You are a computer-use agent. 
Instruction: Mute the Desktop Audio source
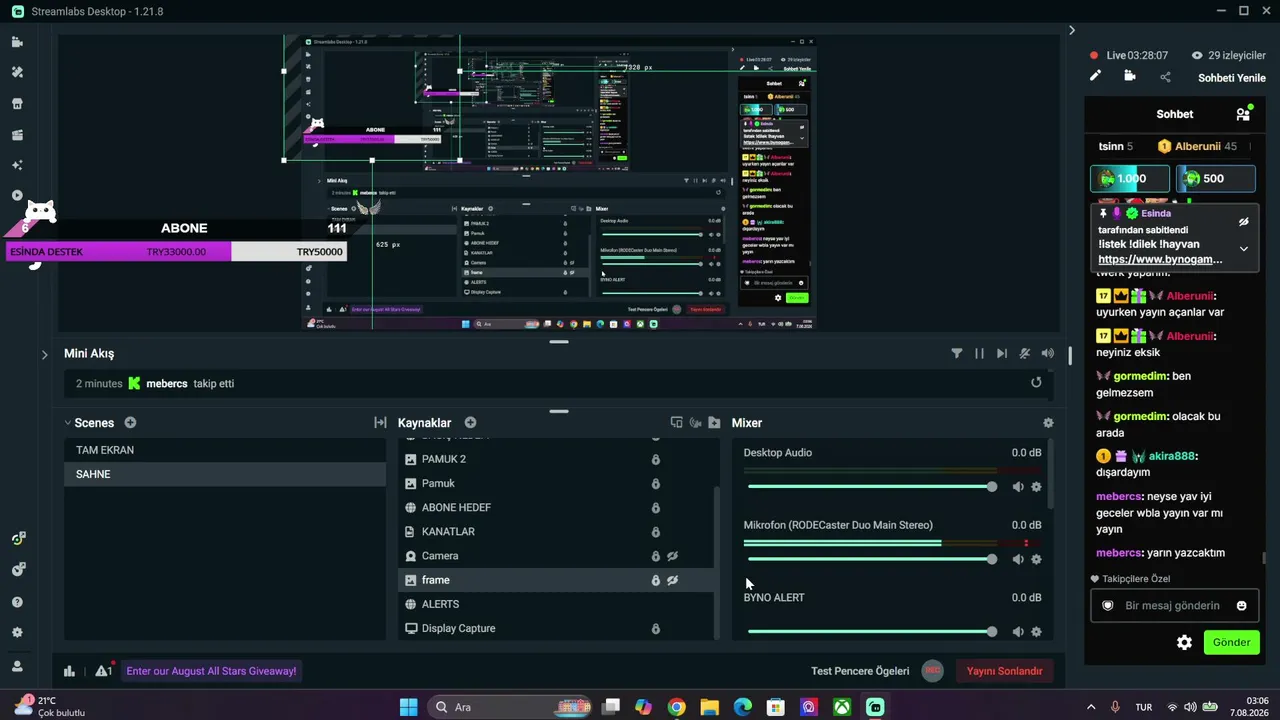[1018, 487]
